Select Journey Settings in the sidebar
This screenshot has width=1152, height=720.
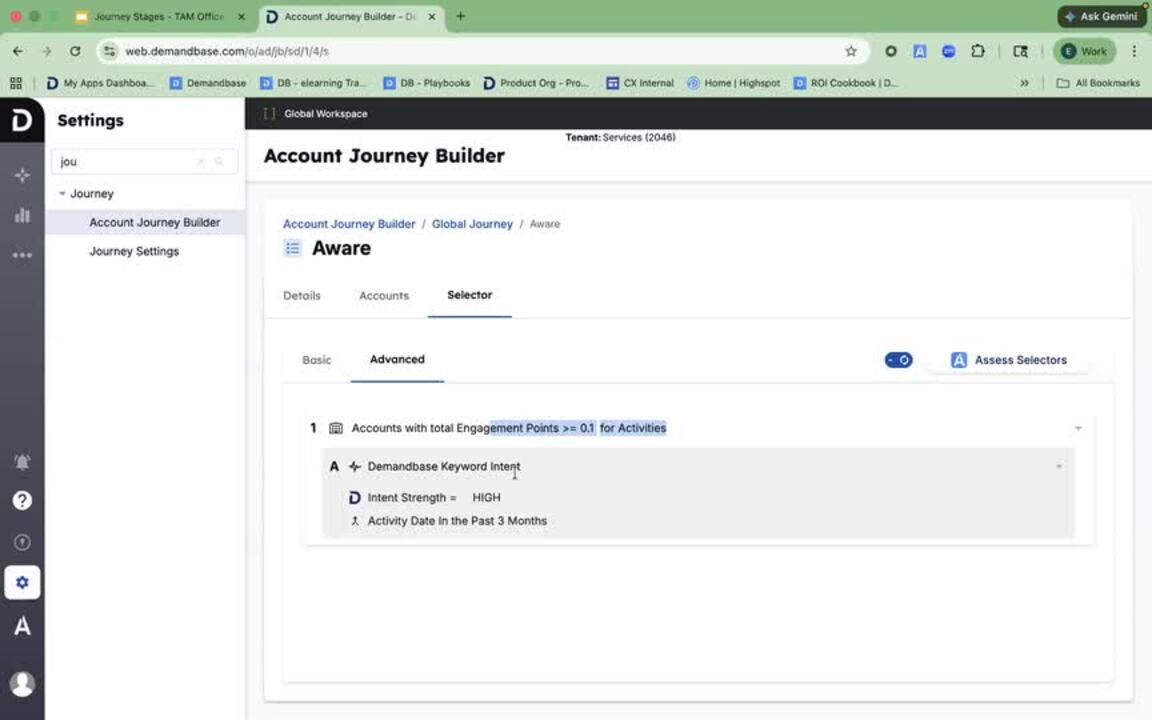tap(134, 251)
